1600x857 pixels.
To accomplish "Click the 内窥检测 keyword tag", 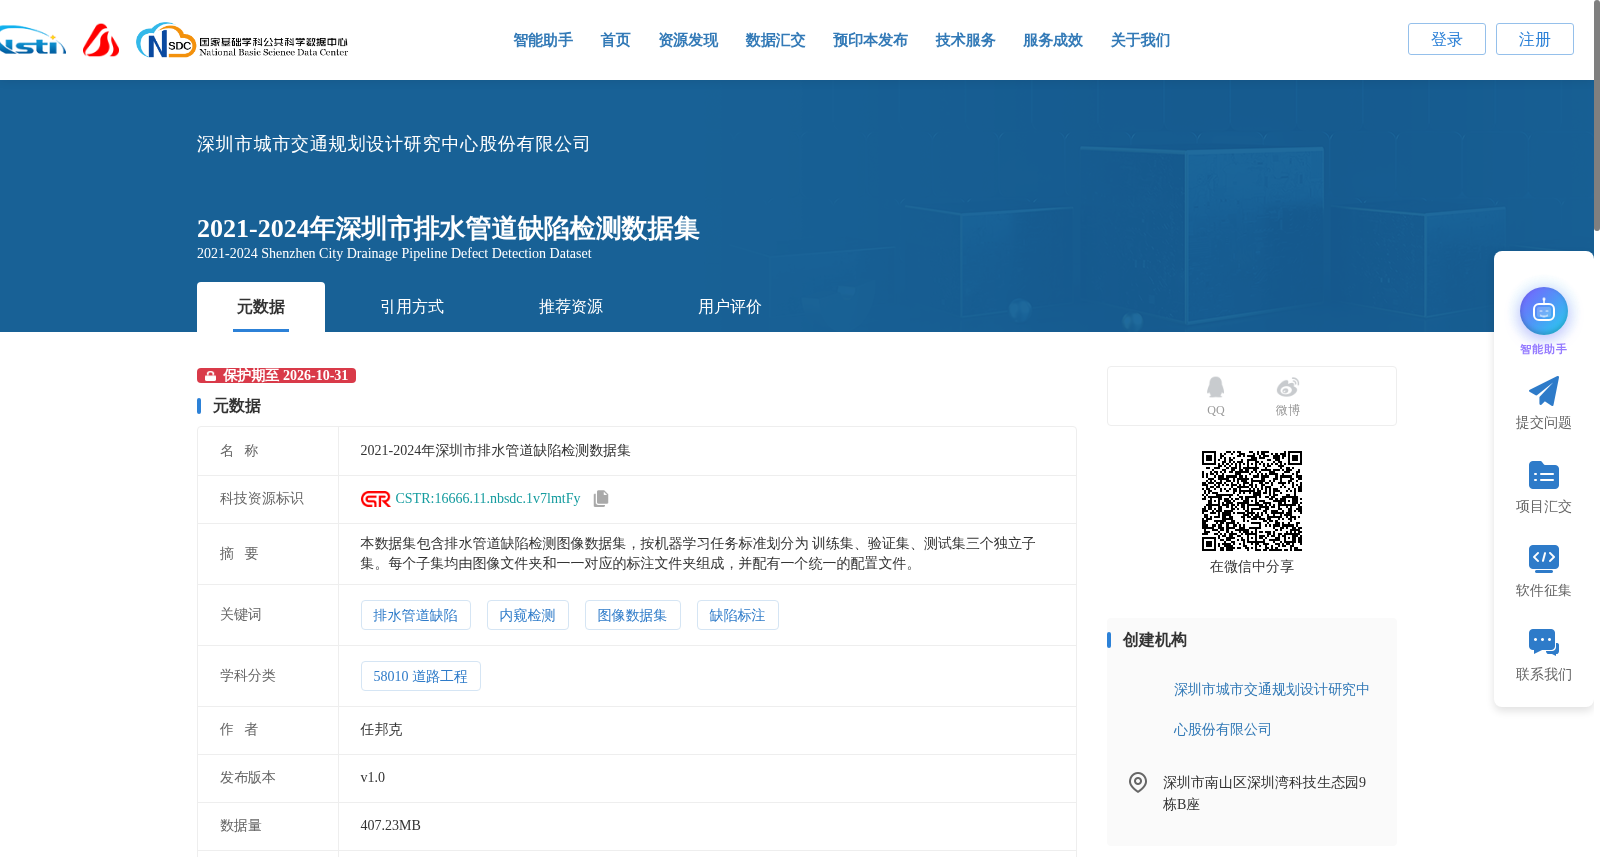I will click(x=527, y=615).
